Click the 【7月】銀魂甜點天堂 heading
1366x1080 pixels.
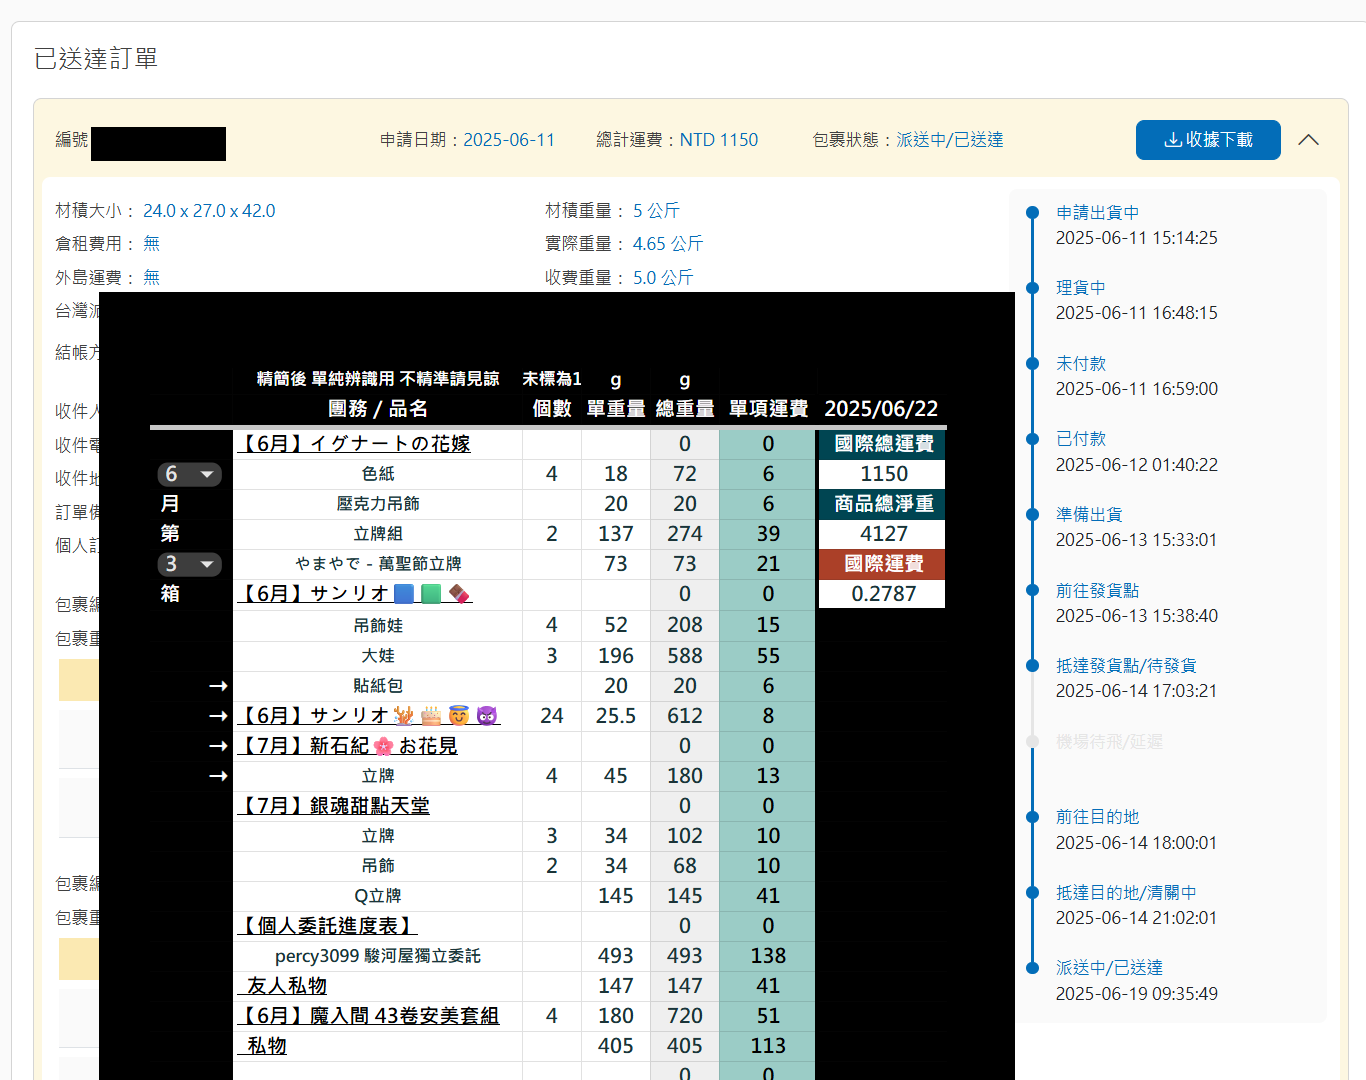333,805
